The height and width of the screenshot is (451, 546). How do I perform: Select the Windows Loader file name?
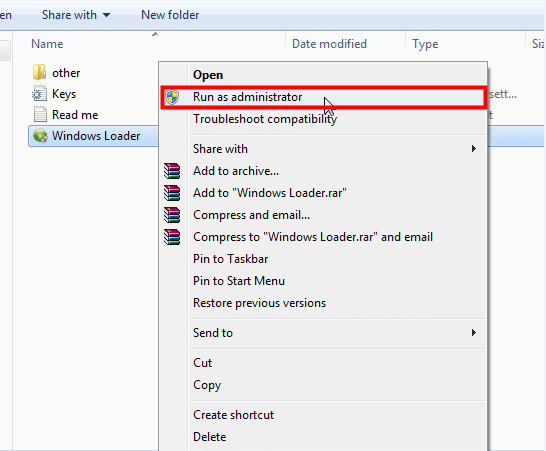point(96,136)
